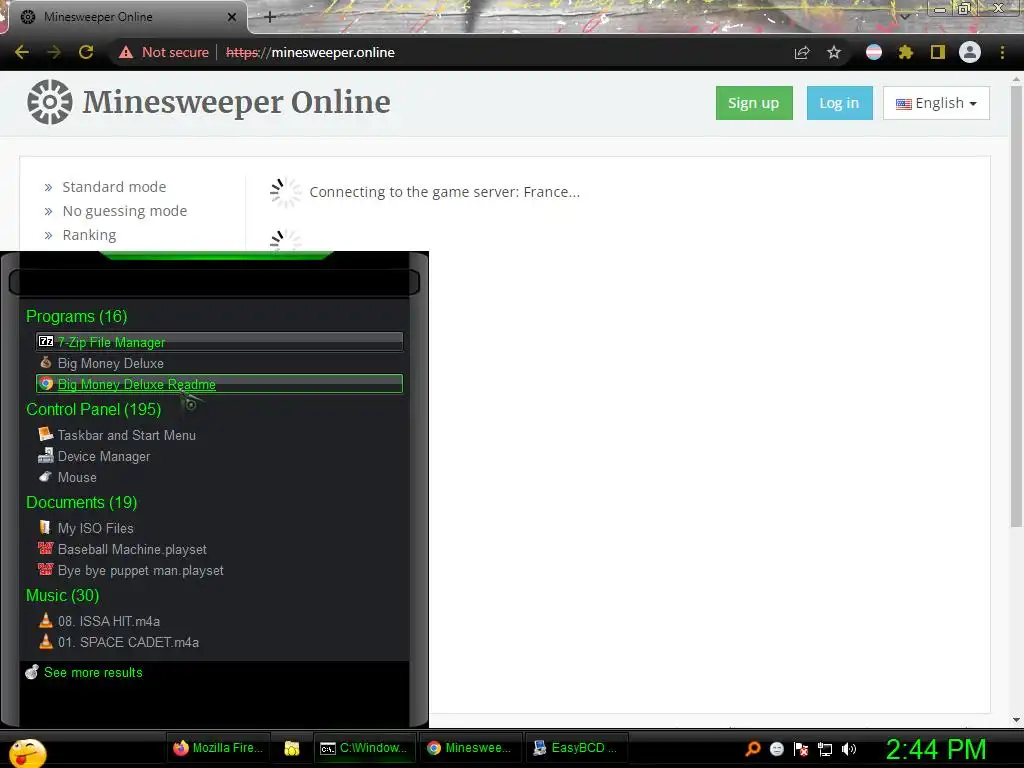This screenshot has width=1024, height=768.
Task: Open the browser side panel icon
Action: tap(938, 52)
